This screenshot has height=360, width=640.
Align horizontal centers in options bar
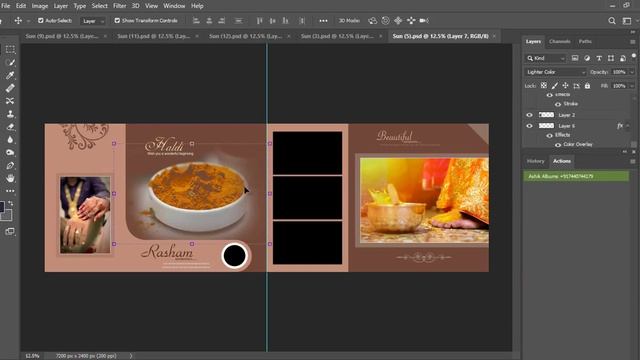click(209, 20)
